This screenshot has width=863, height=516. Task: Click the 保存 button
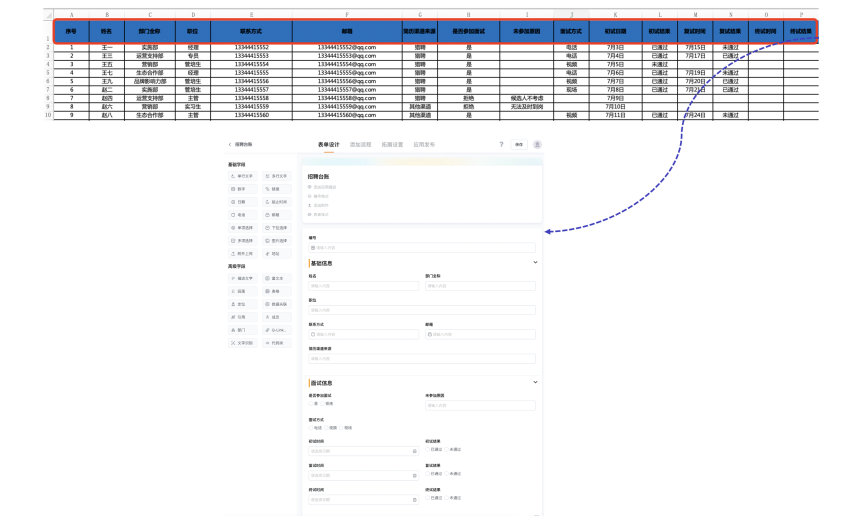(519, 145)
